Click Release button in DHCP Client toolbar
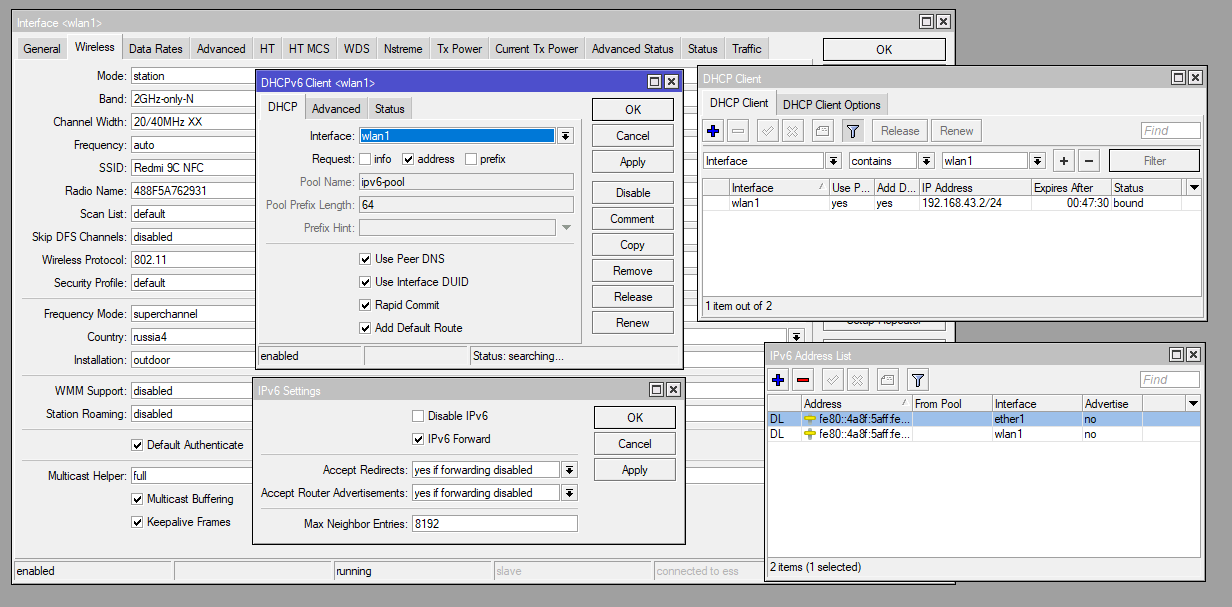 pos(900,131)
